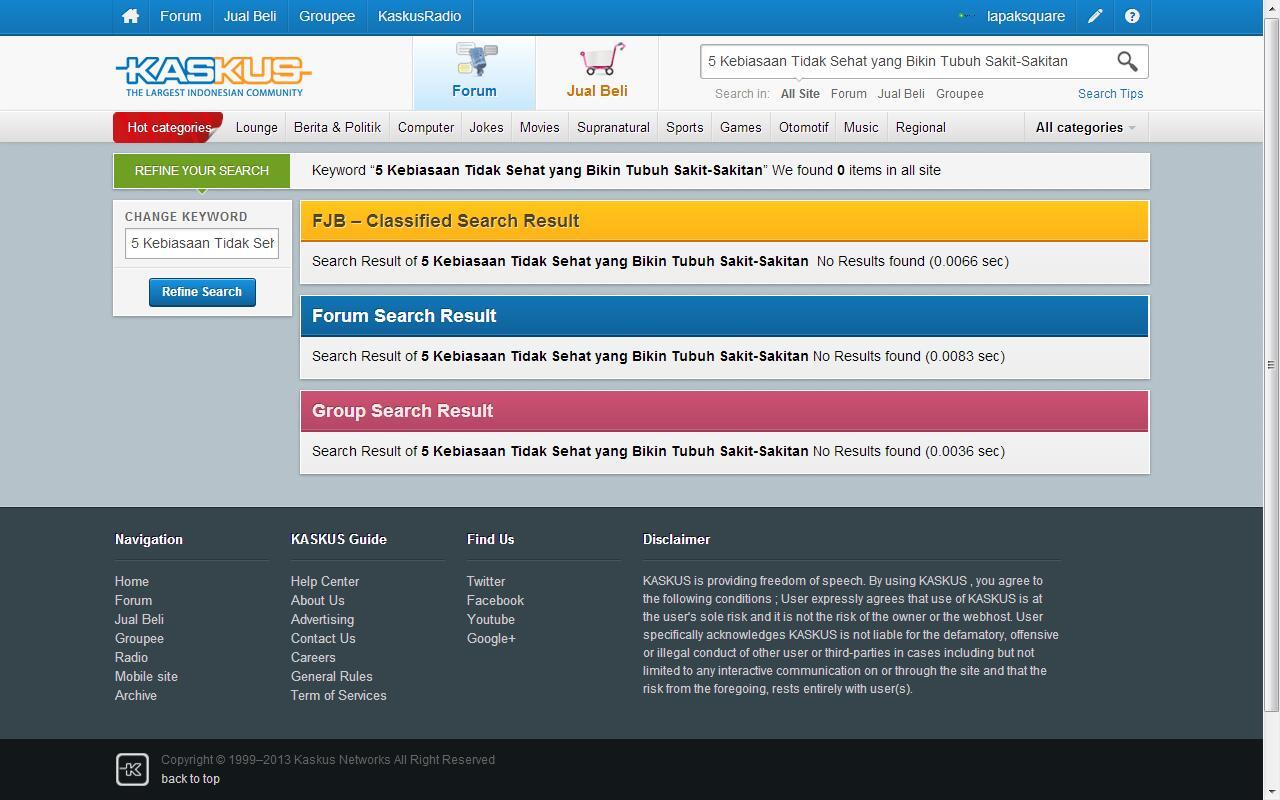Open Youtube link
Viewport: 1280px width, 800px height.
coord(491,619)
